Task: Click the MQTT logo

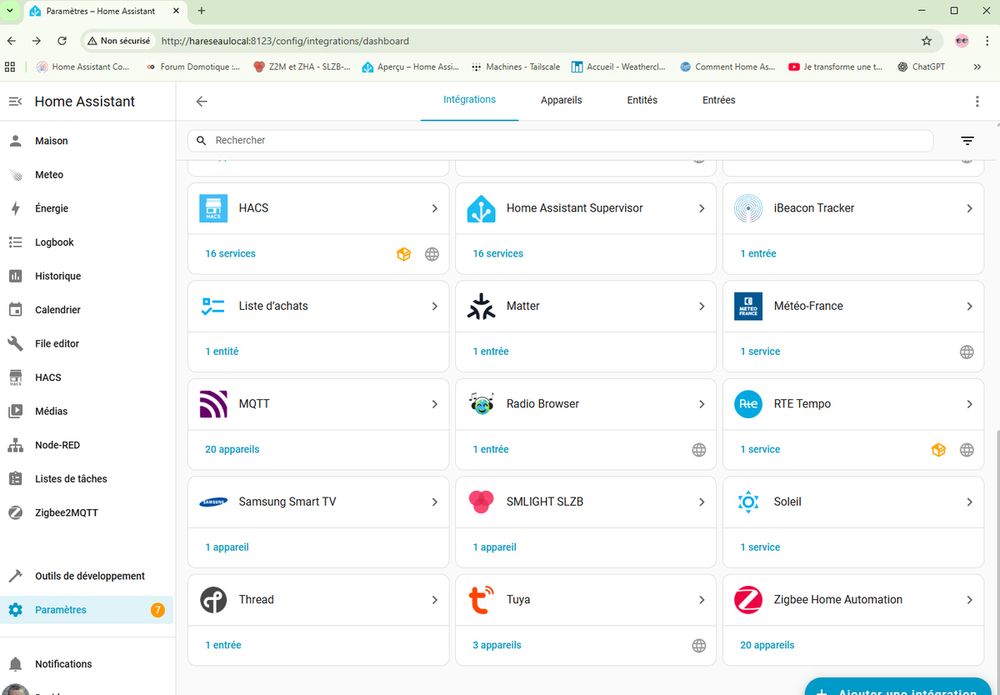Action: point(213,404)
